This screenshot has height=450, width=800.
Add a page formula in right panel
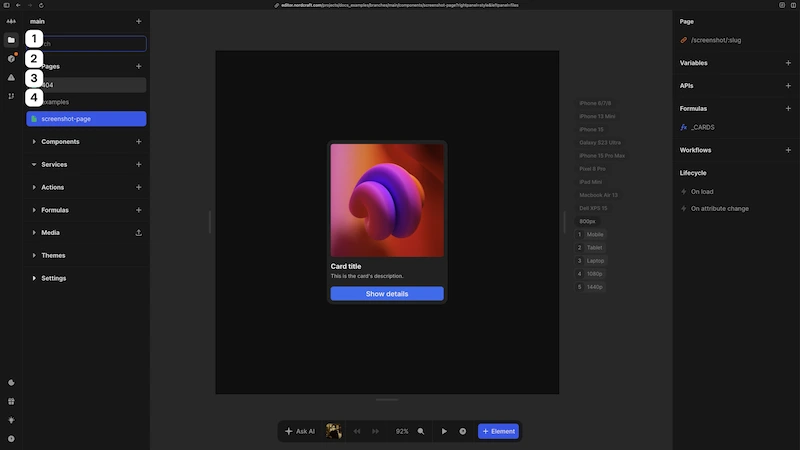coord(788,108)
